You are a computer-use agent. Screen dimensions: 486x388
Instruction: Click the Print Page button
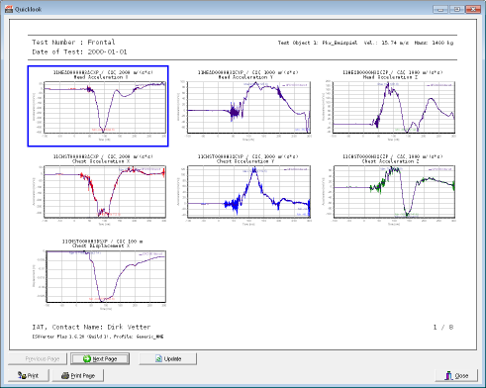tap(78, 375)
